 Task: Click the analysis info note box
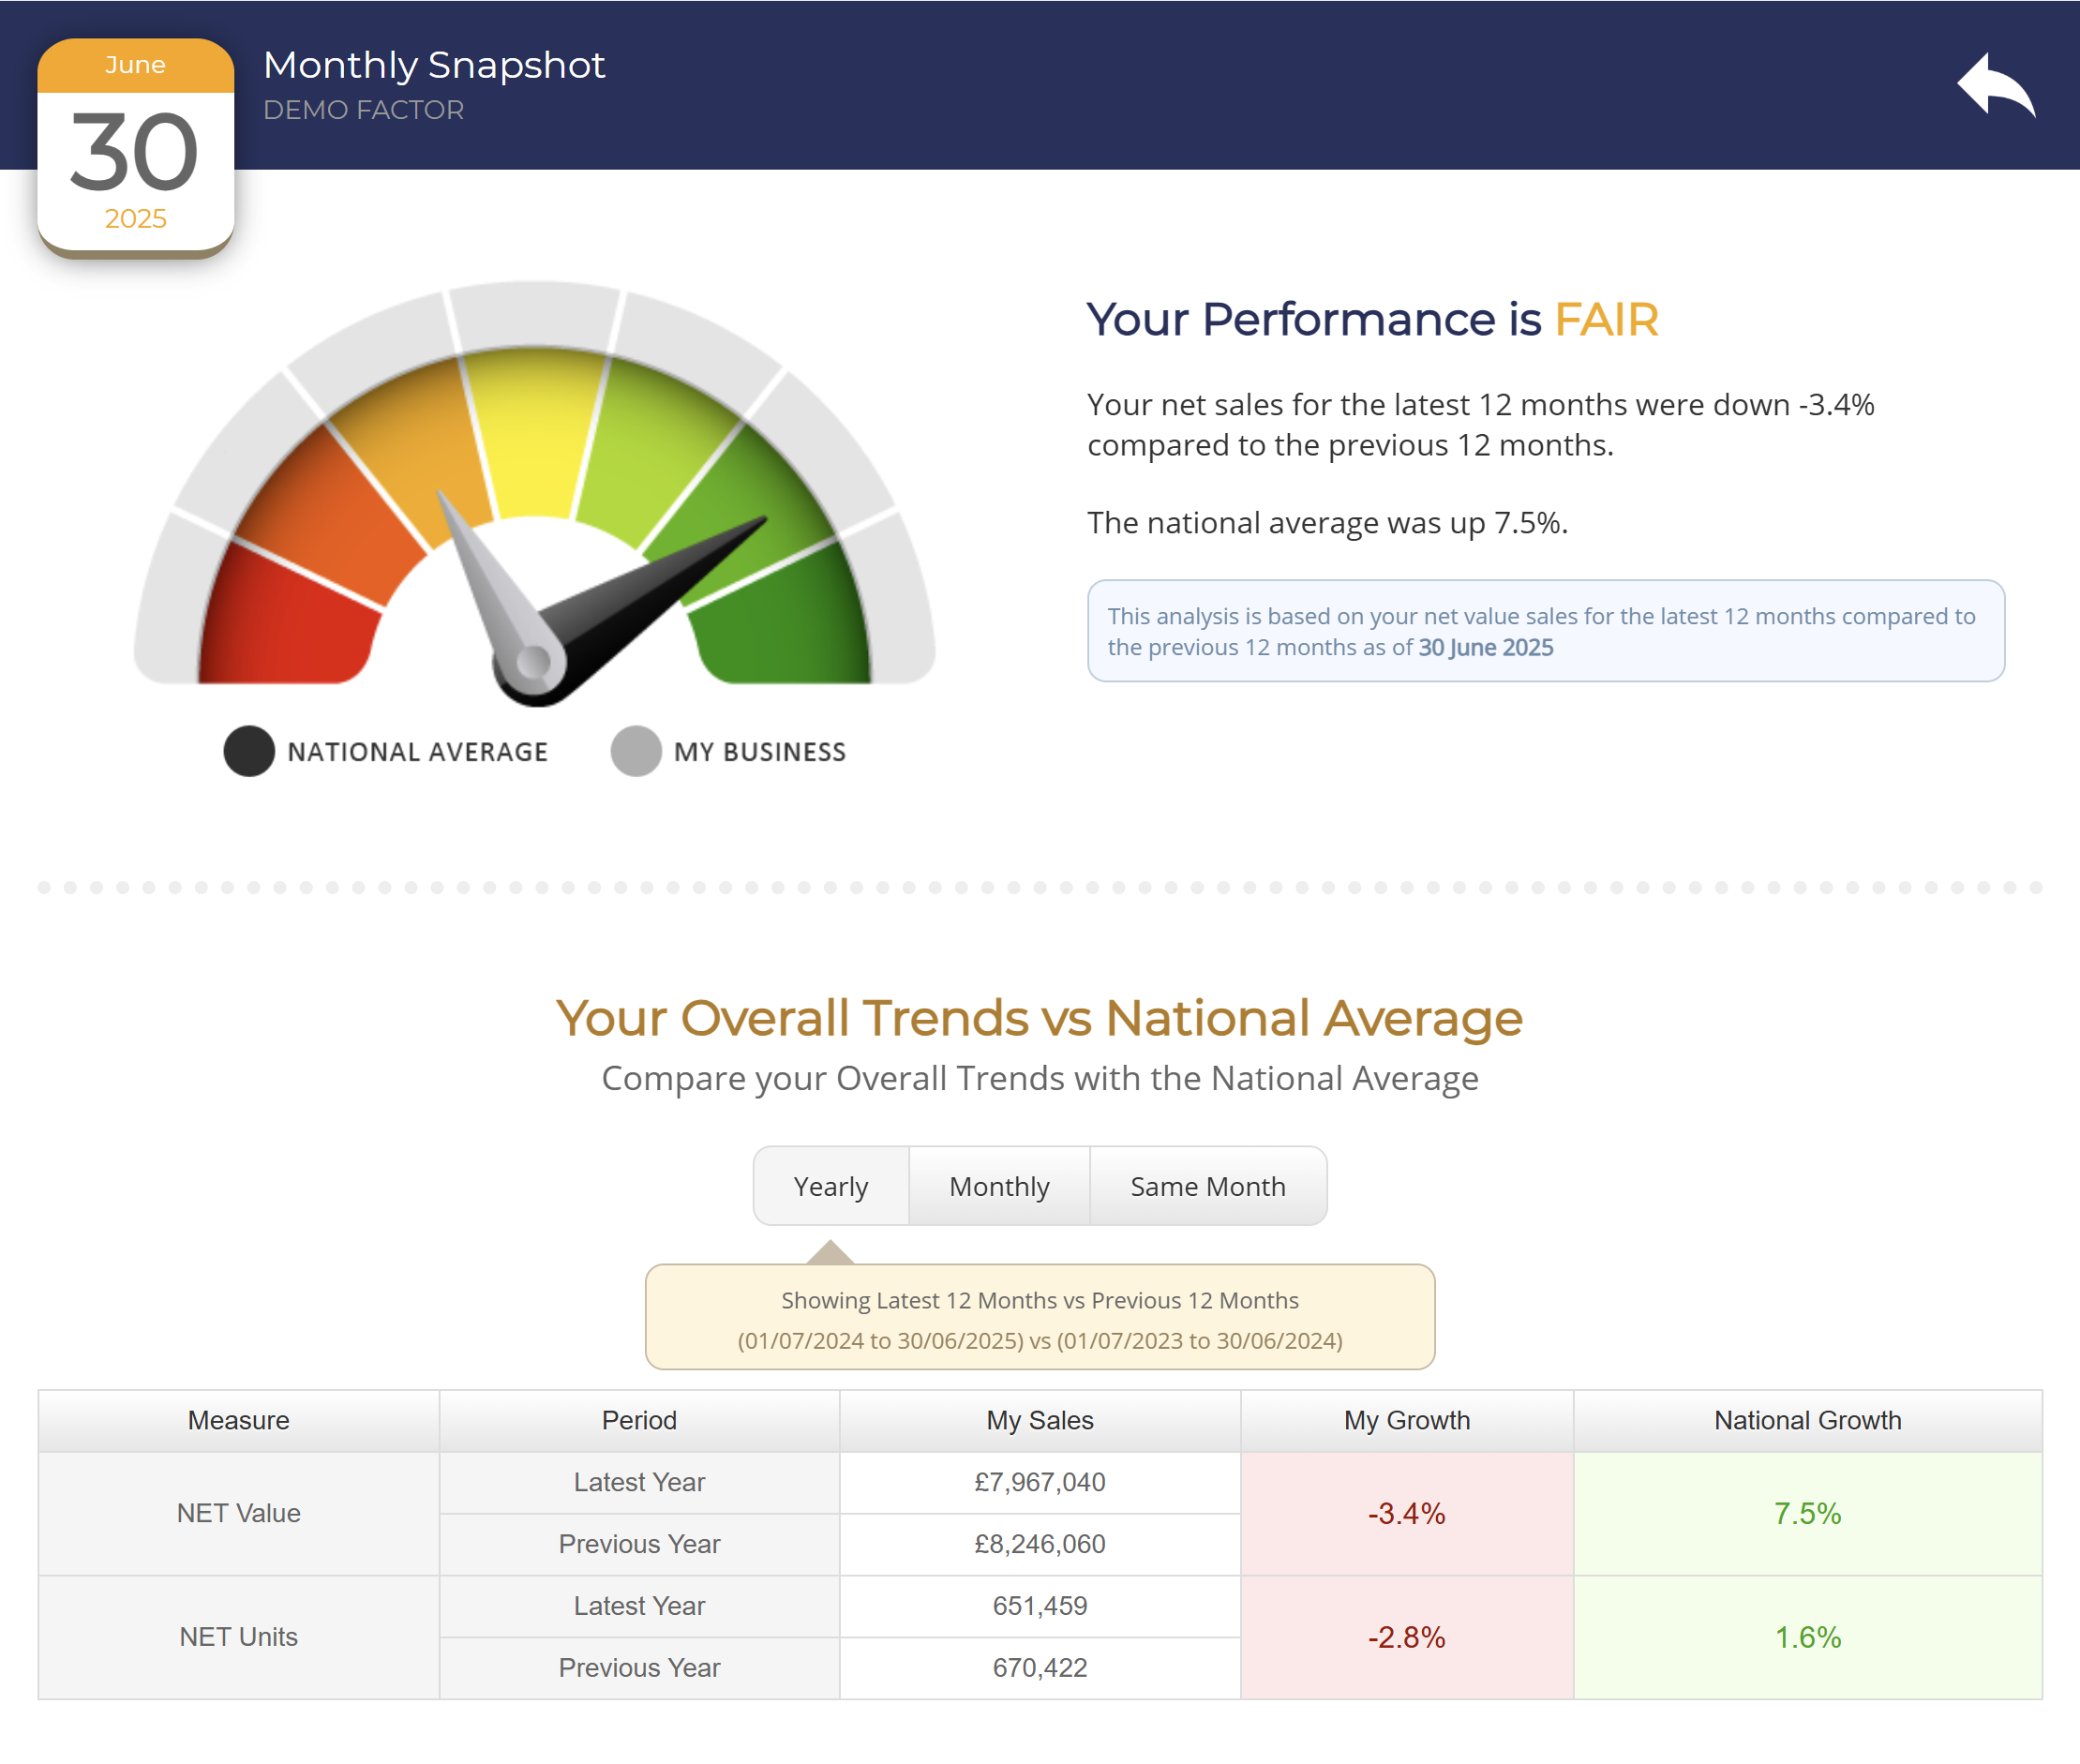coord(1545,631)
